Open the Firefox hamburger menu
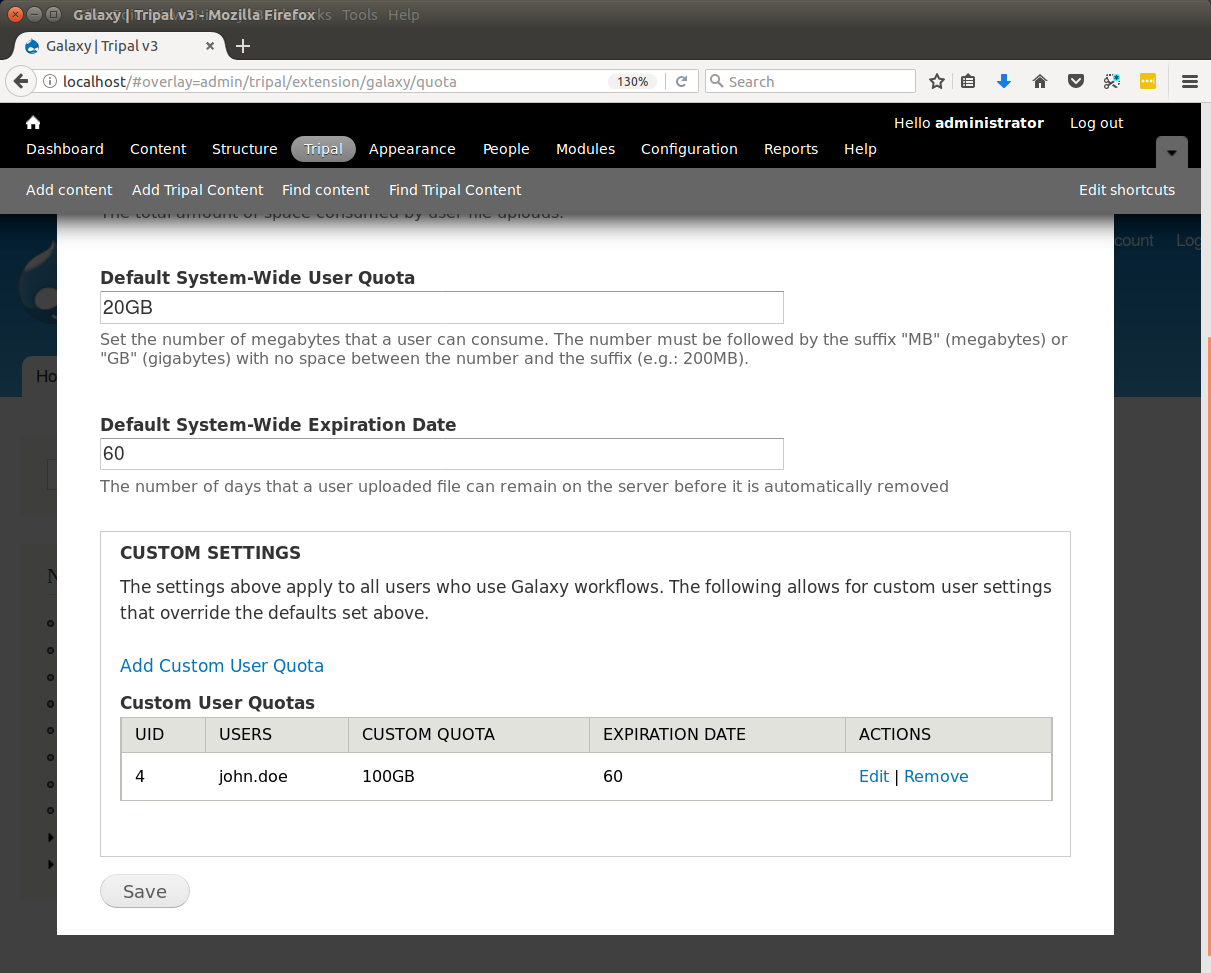The image size is (1211, 973). 1190,82
